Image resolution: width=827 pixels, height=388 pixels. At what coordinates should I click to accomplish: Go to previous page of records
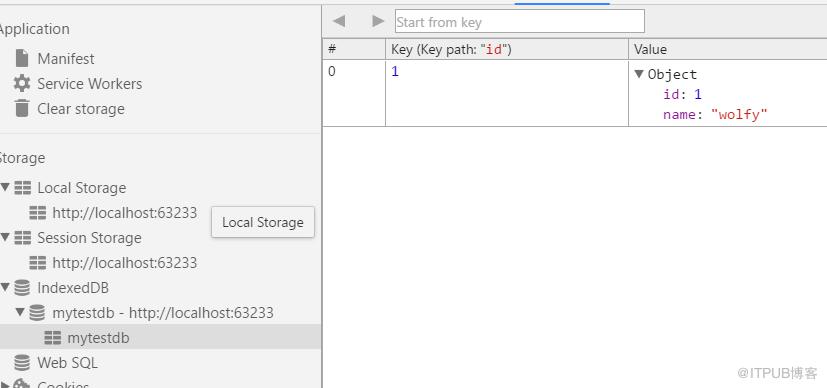(339, 21)
